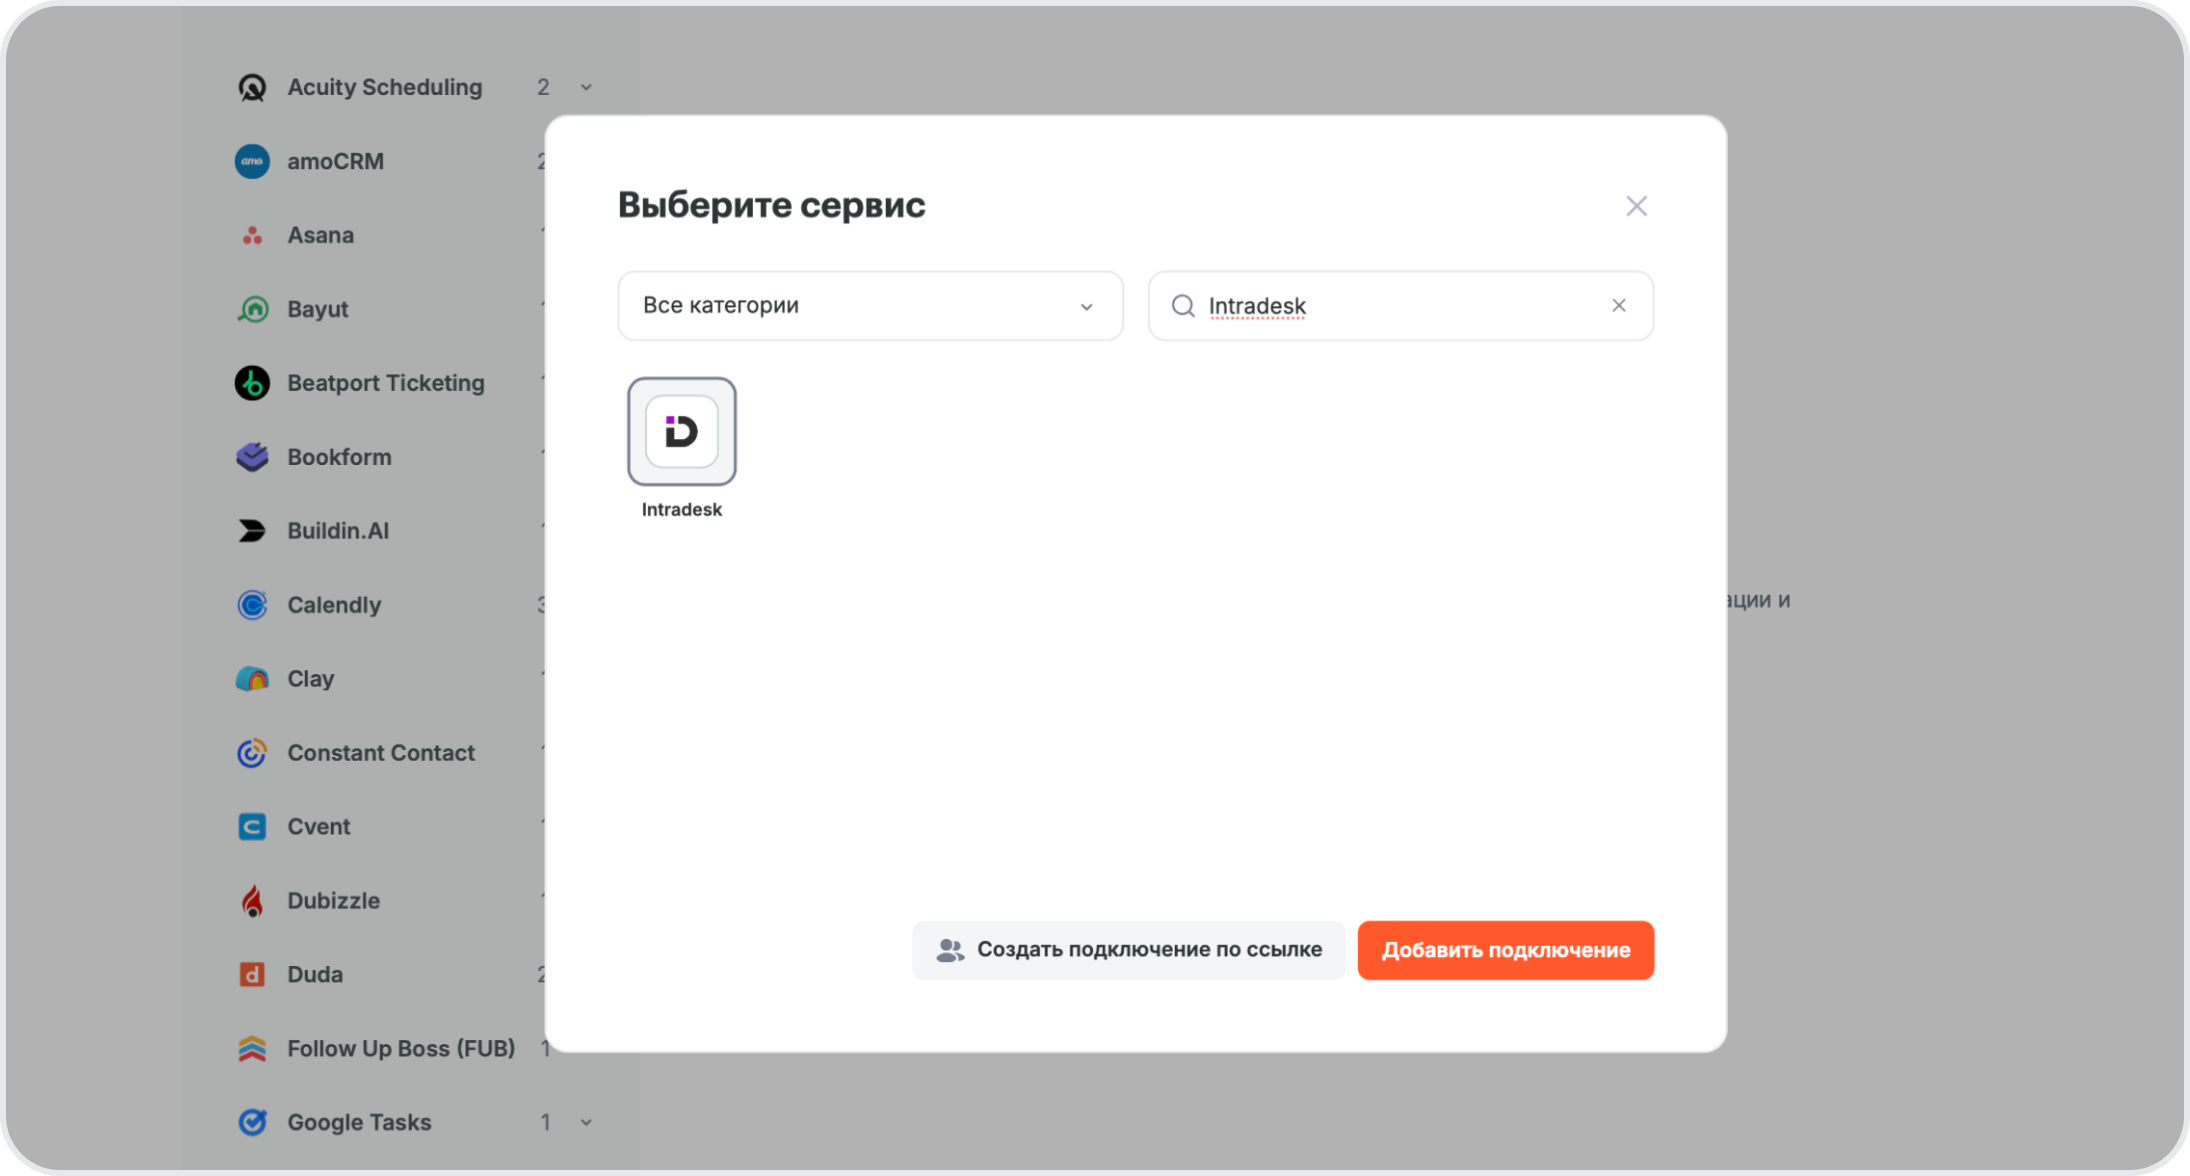Image resolution: width=2190 pixels, height=1176 pixels.
Task: Click 'Добавить подключение' orange button
Action: pos(1505,950)
